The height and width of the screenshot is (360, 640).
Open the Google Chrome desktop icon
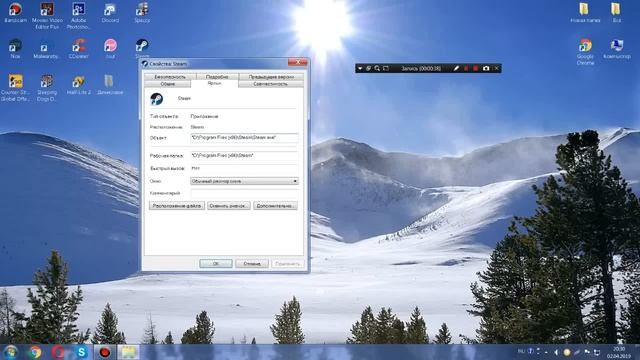pyautogui.click(x=585, y=51)
